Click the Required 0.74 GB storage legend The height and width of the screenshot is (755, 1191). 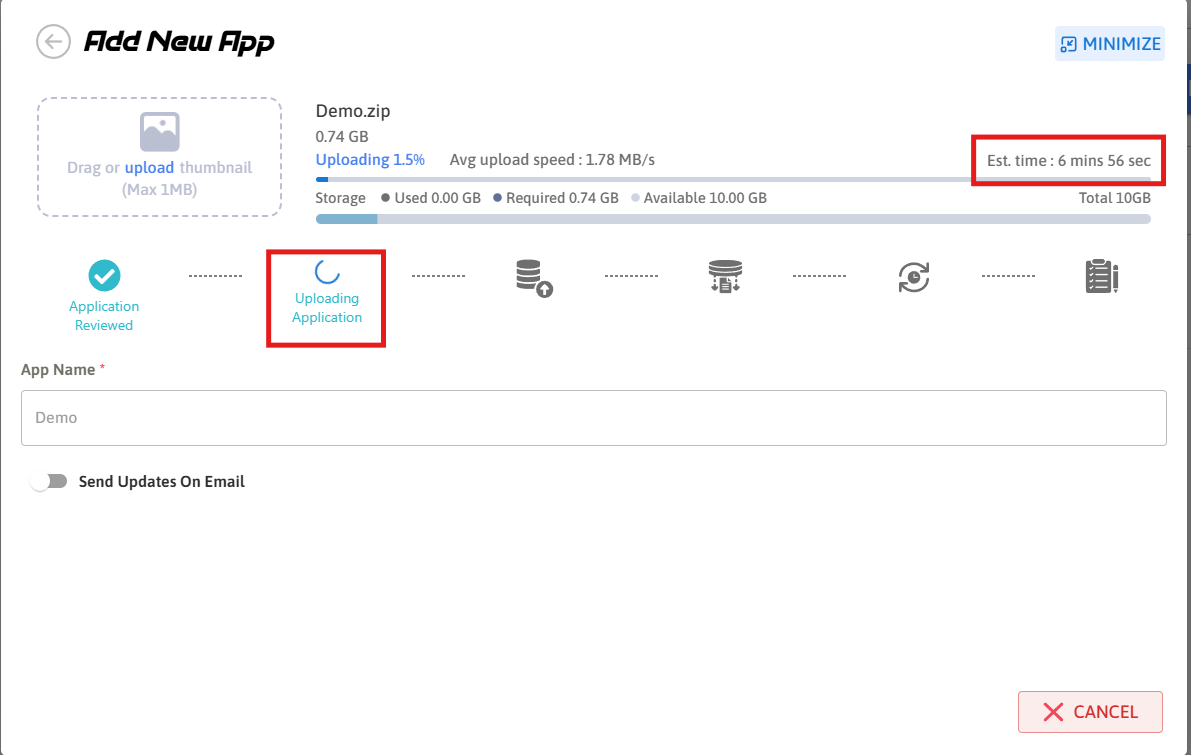(556, 198)
